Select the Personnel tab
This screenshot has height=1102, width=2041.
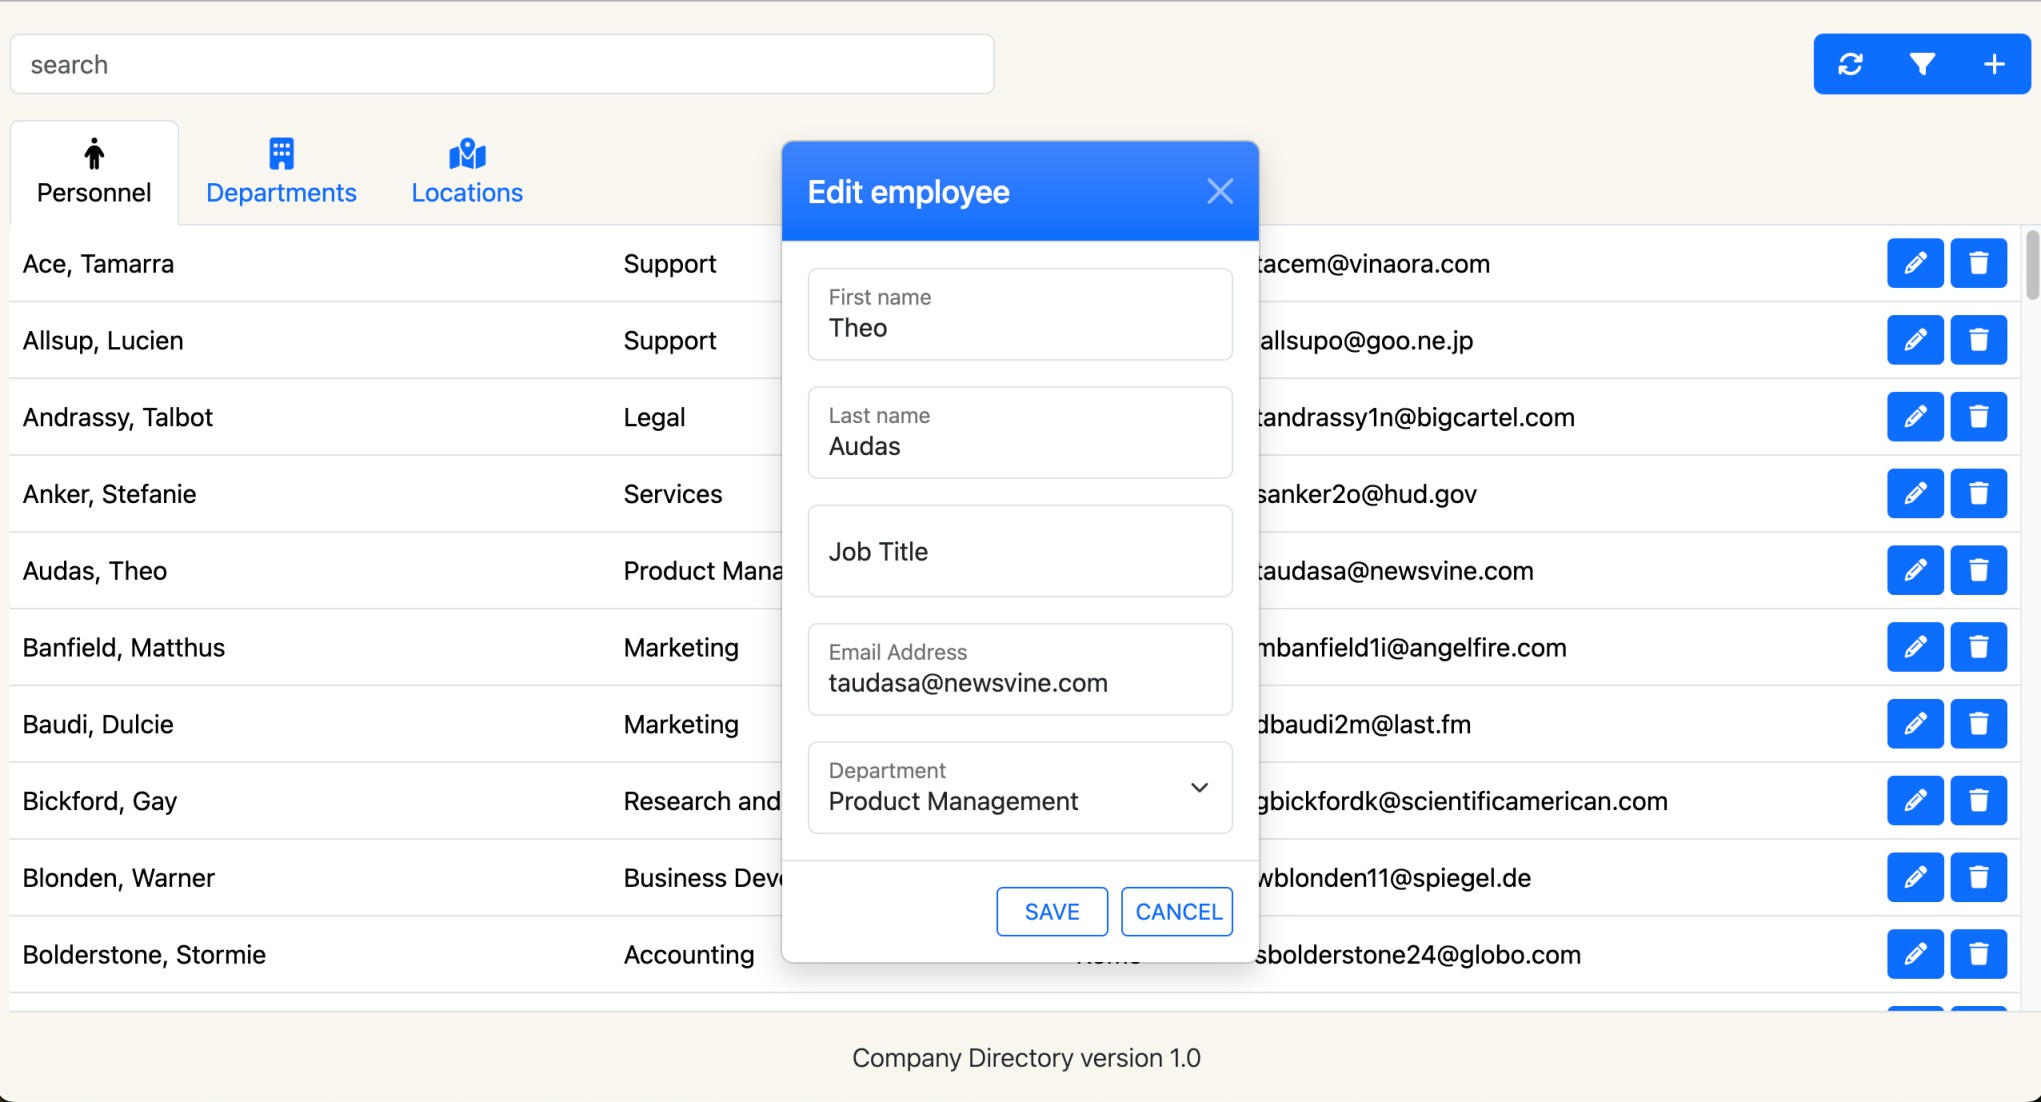point(94,172)
